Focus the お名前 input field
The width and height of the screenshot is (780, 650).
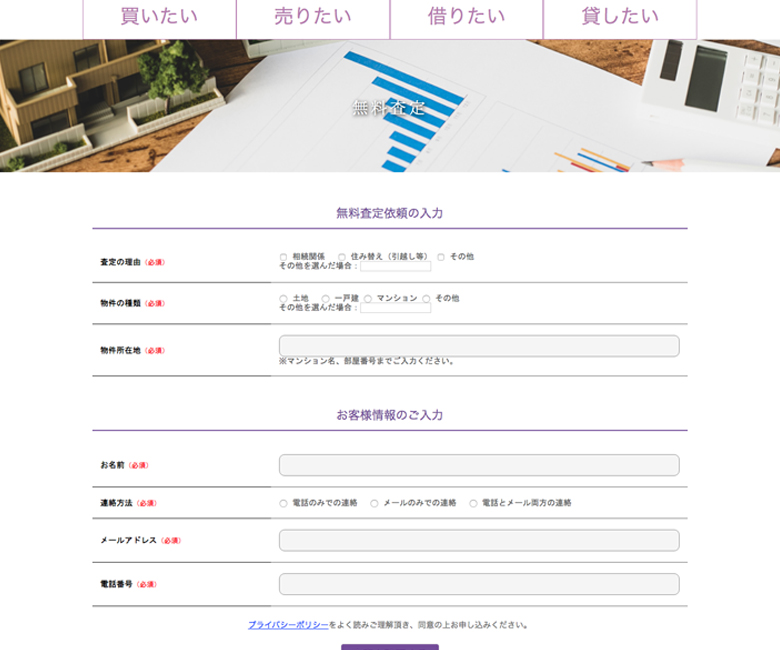[479, 465]
